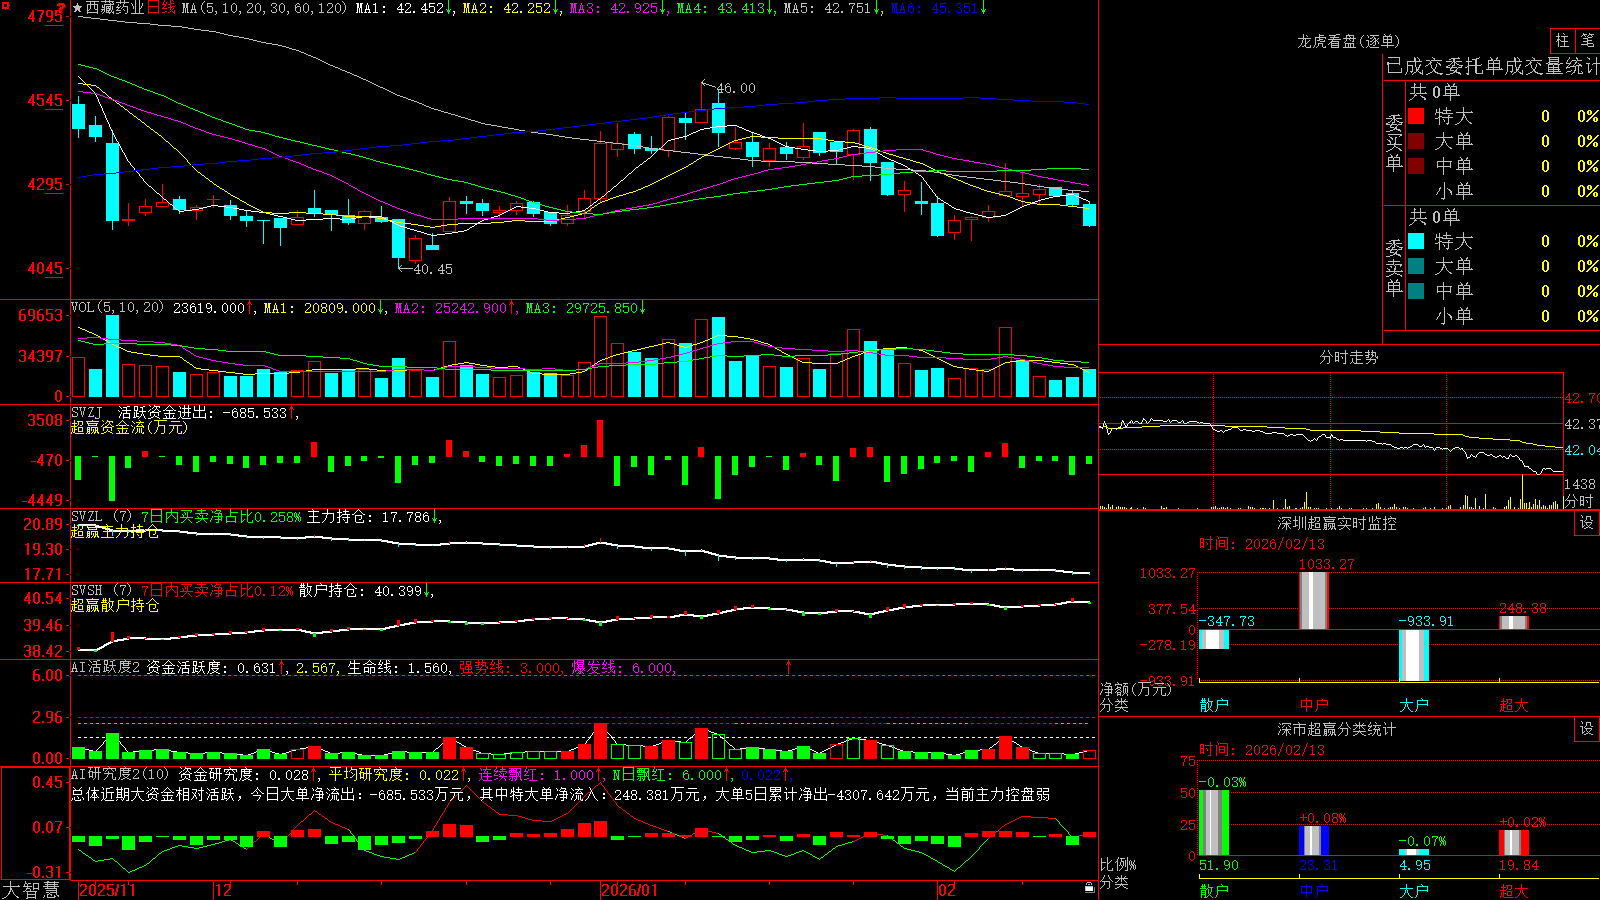Switch to 笔 tick view
The image size is (1600, 900).
(1588, 40)
